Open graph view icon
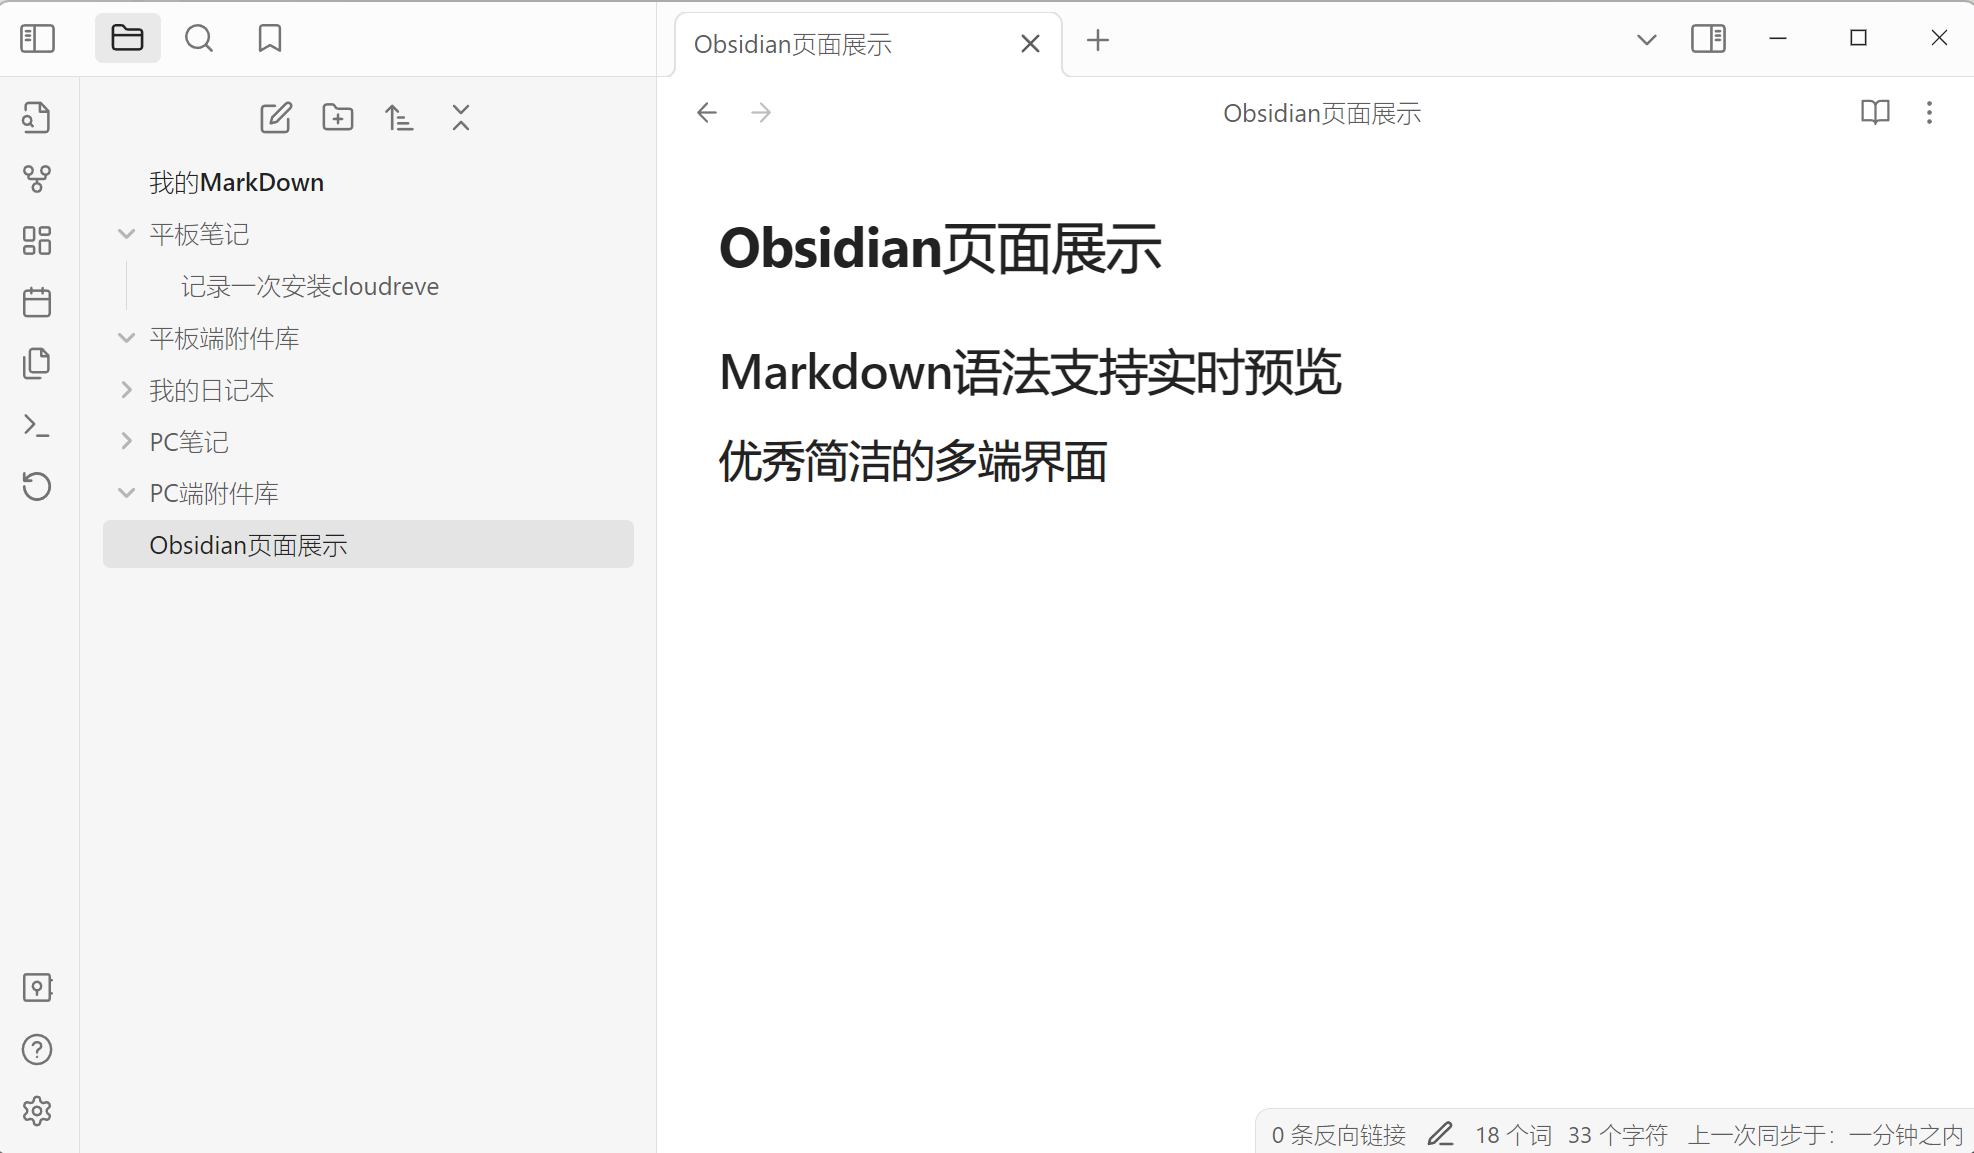Viewport: 1974px width, 1153px height. [37, 179]
